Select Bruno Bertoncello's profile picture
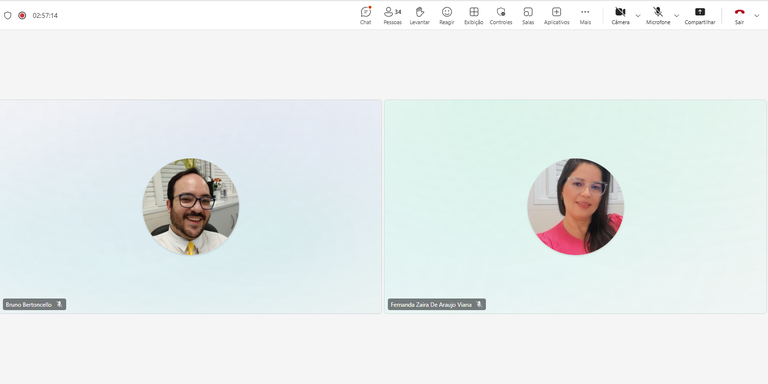 191,206
